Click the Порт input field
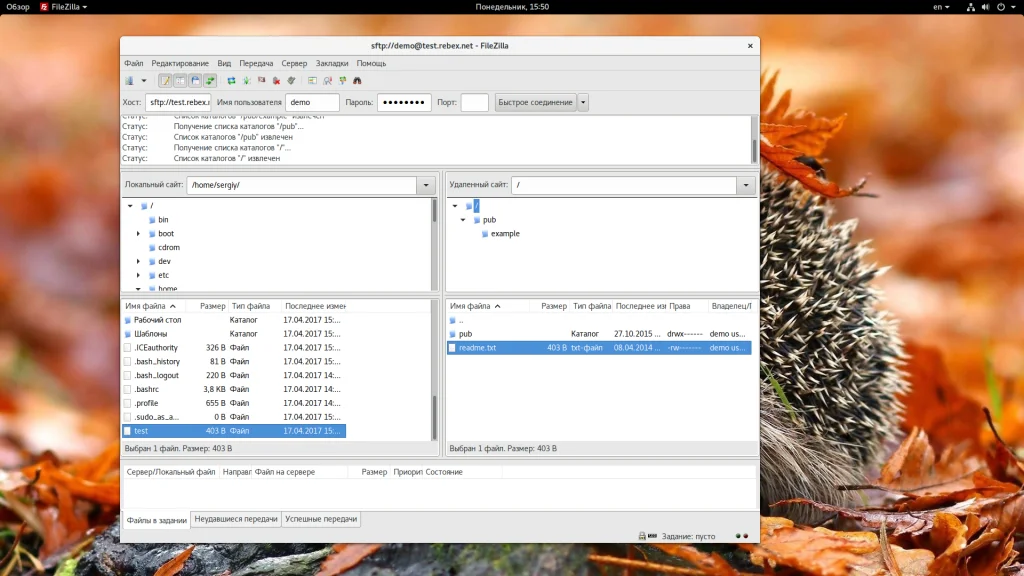 (474, 102)
